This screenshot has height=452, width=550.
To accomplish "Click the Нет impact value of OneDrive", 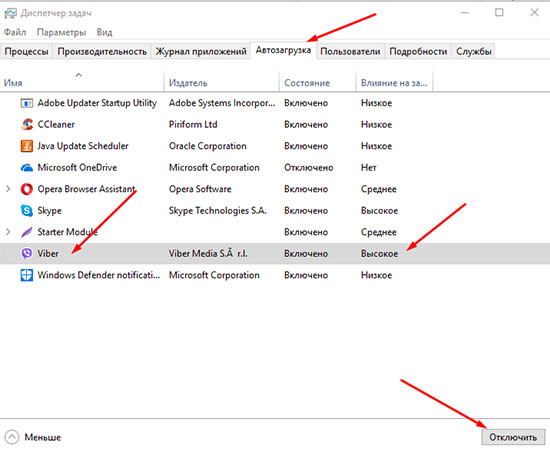I will 369,168.
